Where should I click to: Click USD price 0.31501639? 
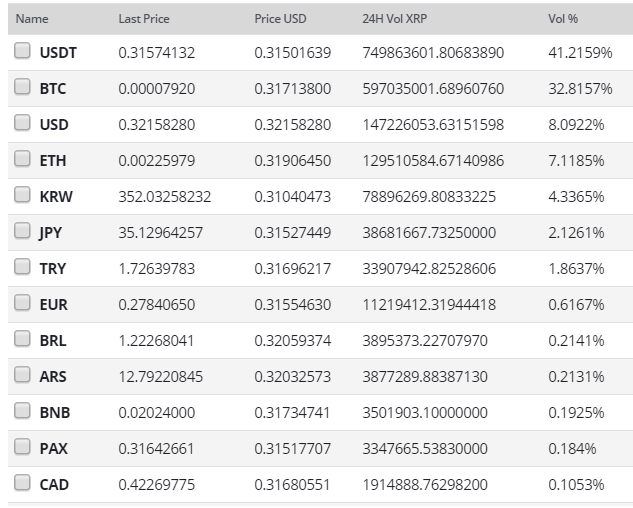(293, 53)
